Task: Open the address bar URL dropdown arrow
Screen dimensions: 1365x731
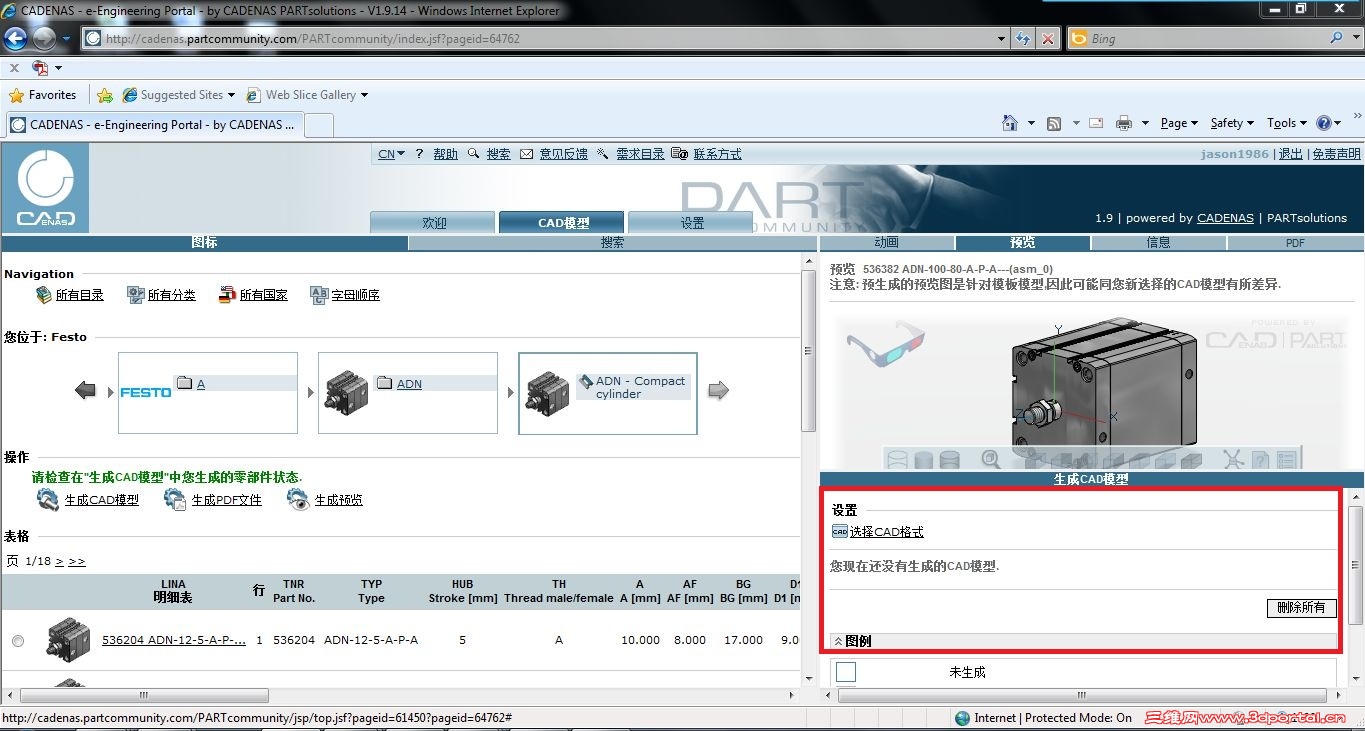Action: [x=1002, y=39]
